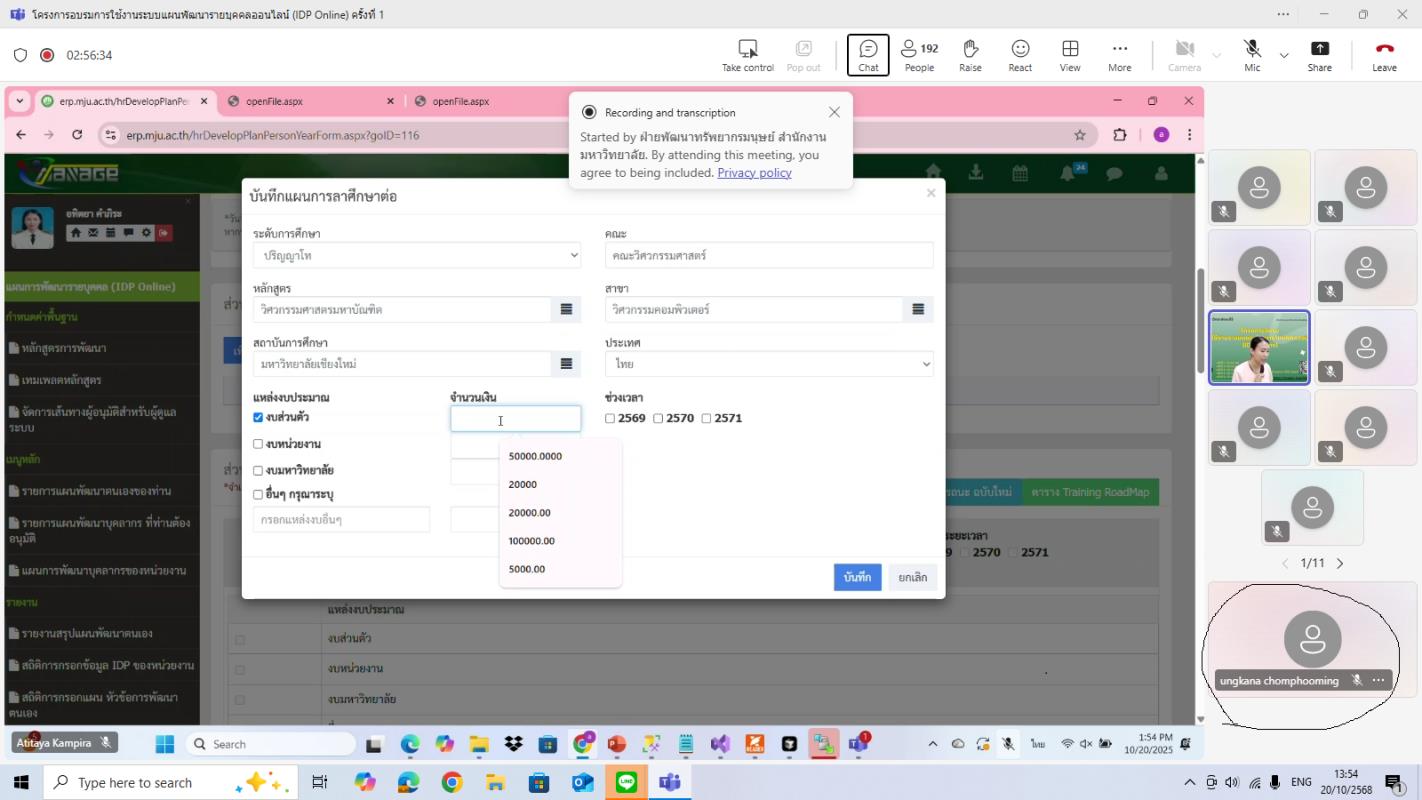Click the list icon beside the สาขา field
The width and height of the screenshot is (1422, 800).
918,310
